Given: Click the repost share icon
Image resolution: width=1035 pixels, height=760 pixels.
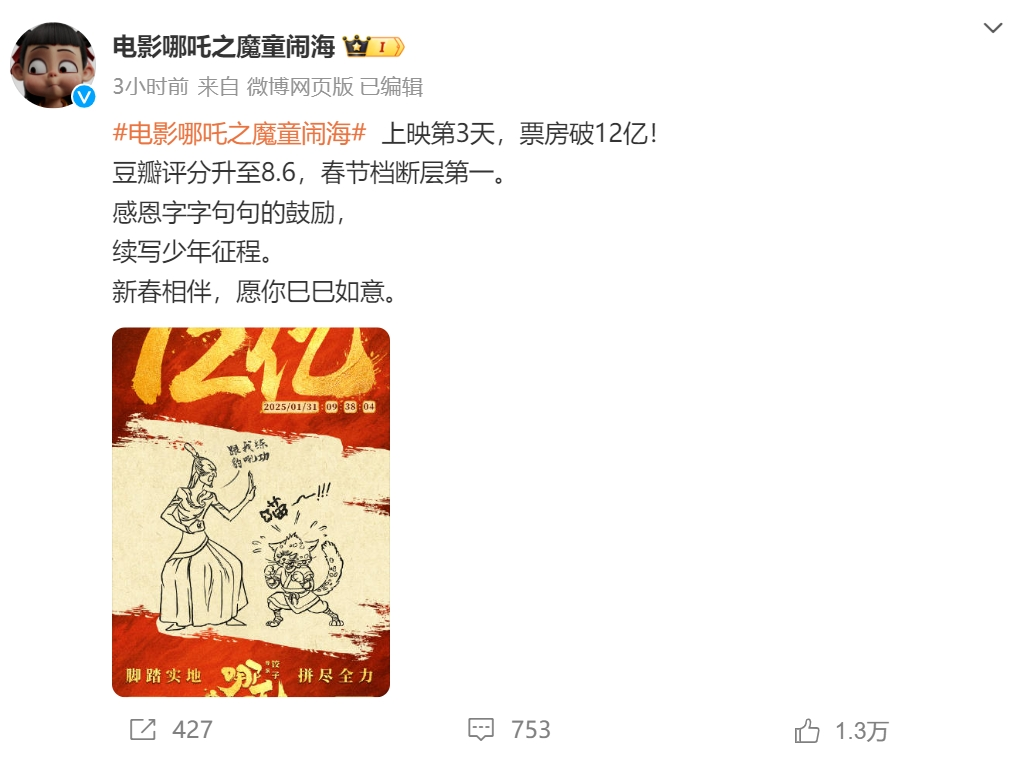Looking at the screenshot, I should click(143, 729).
